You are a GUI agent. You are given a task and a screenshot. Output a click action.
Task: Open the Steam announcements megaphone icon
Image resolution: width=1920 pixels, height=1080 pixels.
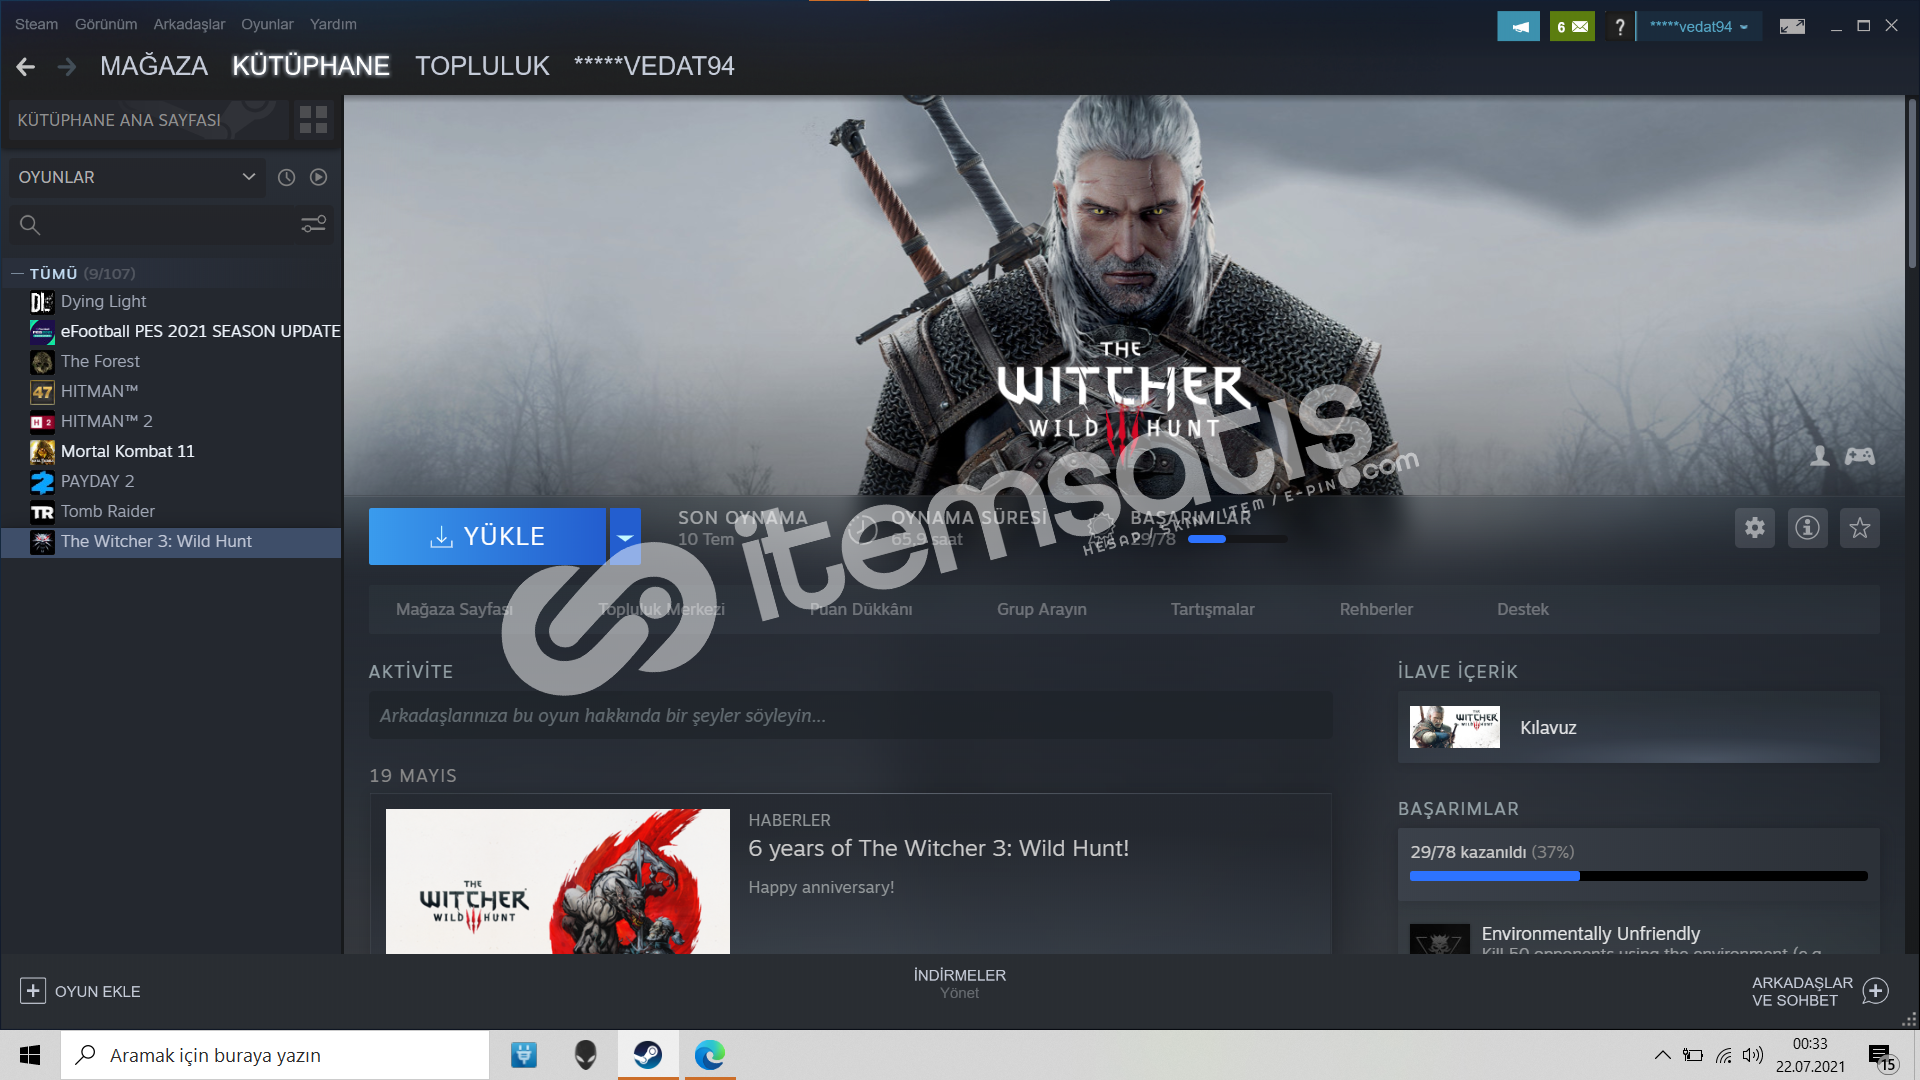(x=1518, y=27)
